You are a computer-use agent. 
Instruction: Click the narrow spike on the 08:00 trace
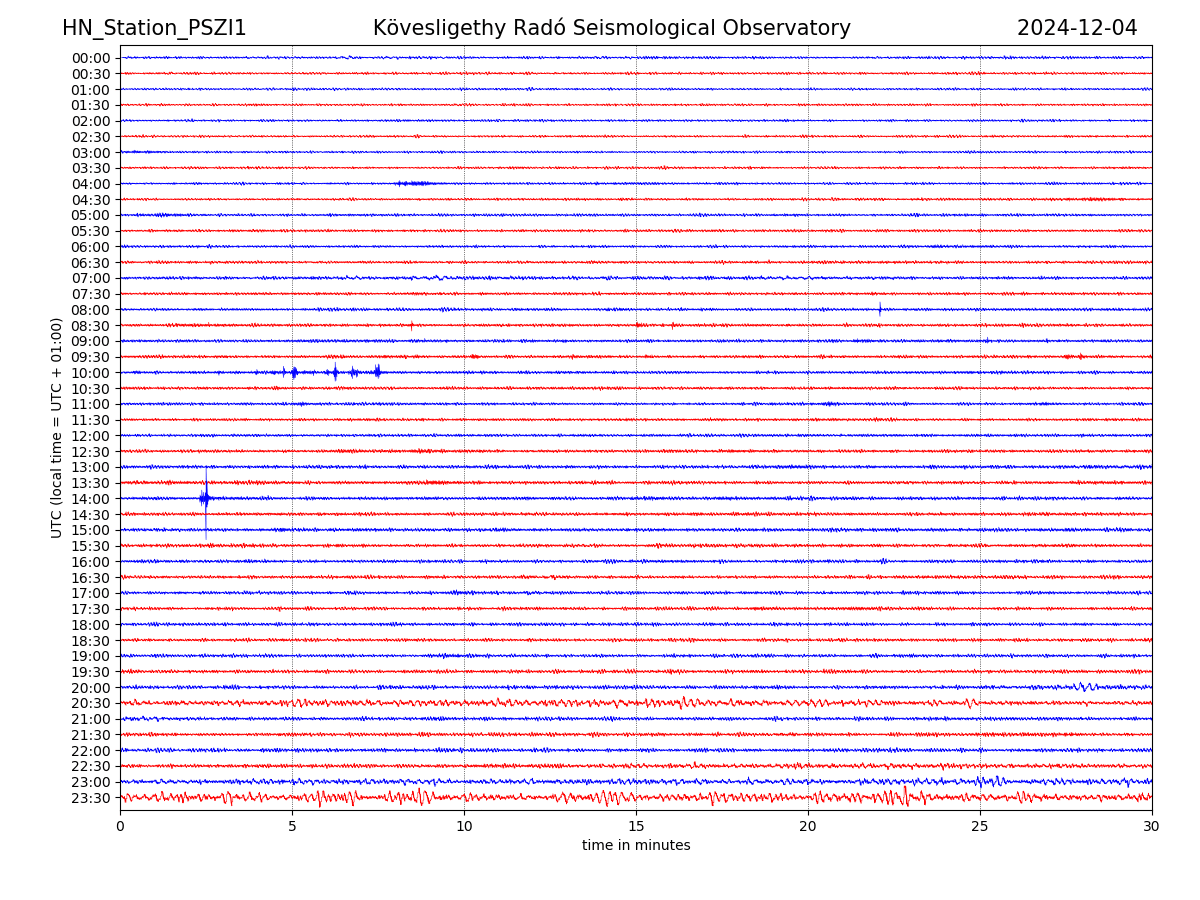pyautogui.click(x=880, y=309)
